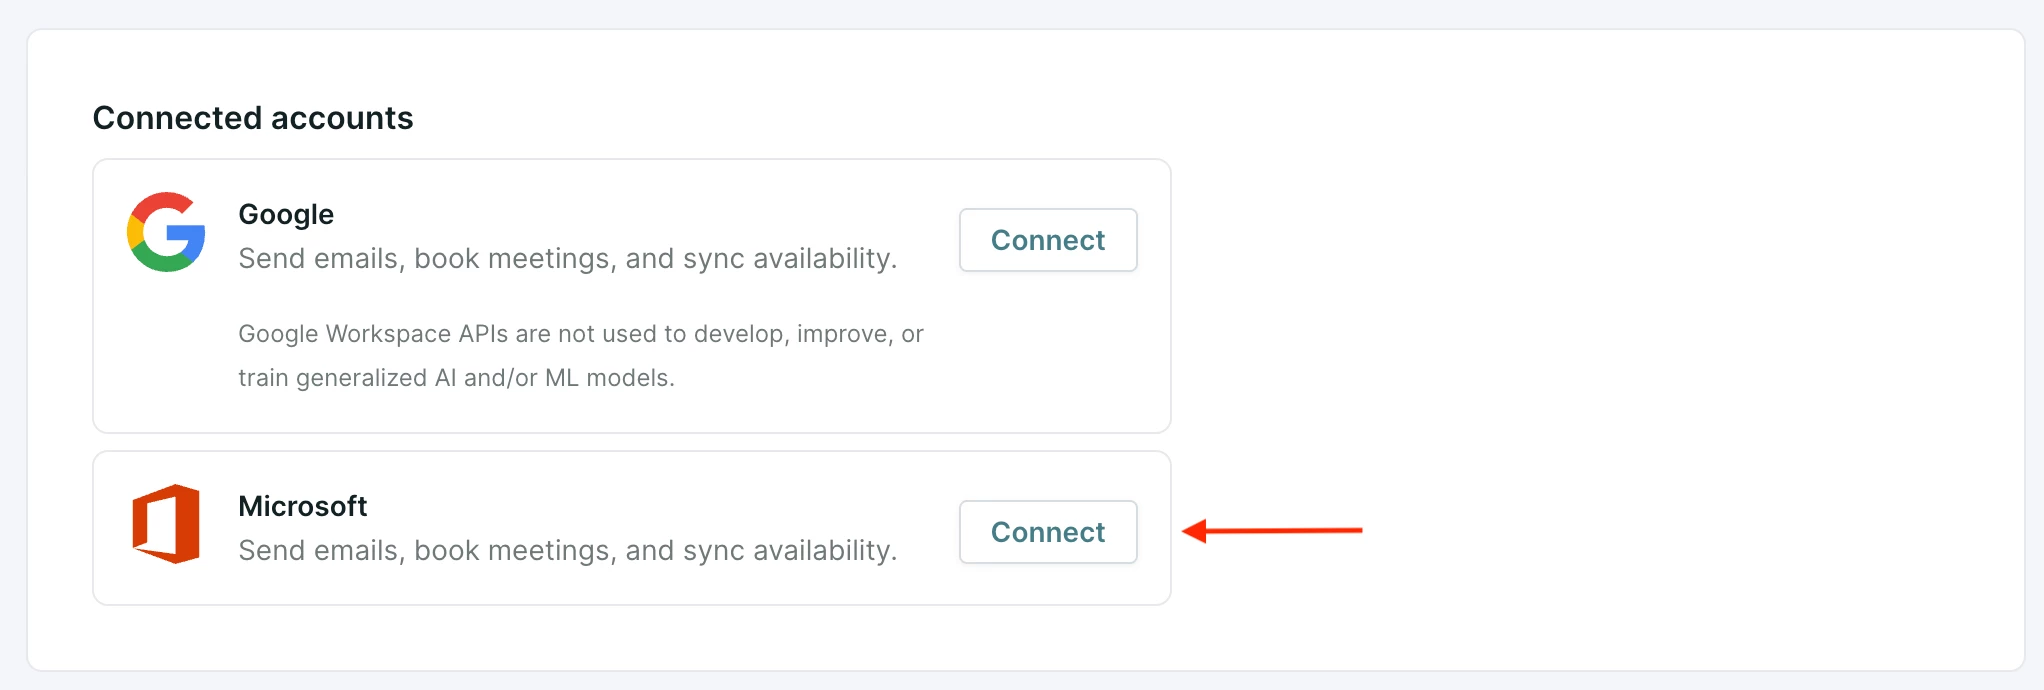
Task: Click the Google 'Send emails, book meetings' description
Action: tap(568, 258)
